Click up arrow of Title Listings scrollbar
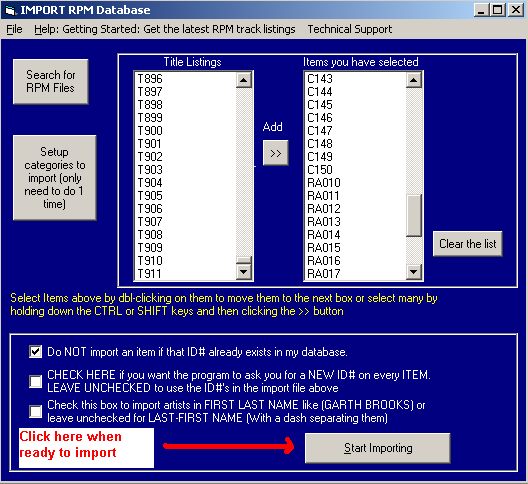Image resolution: width=528 pixels, height=484 pixels. click(244, 80)
